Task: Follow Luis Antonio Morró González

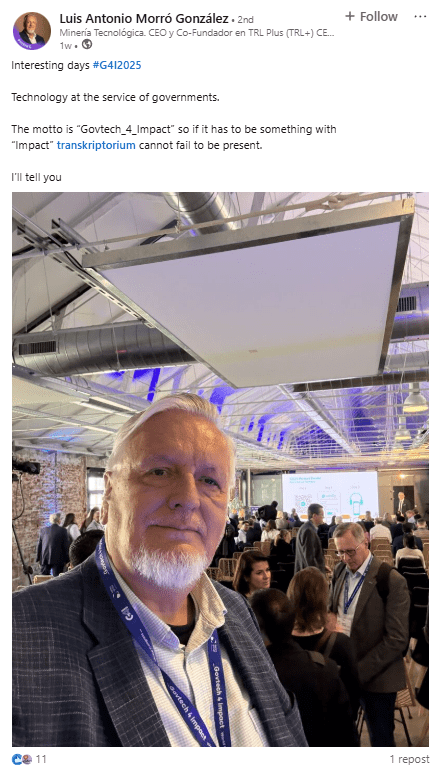Action: (x=371, y=17)
